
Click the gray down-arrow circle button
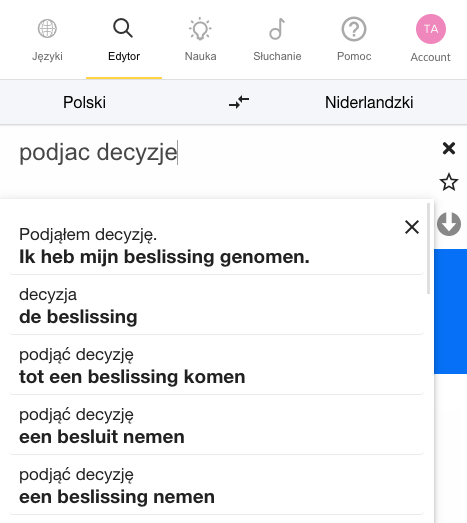tap(449, 224)
